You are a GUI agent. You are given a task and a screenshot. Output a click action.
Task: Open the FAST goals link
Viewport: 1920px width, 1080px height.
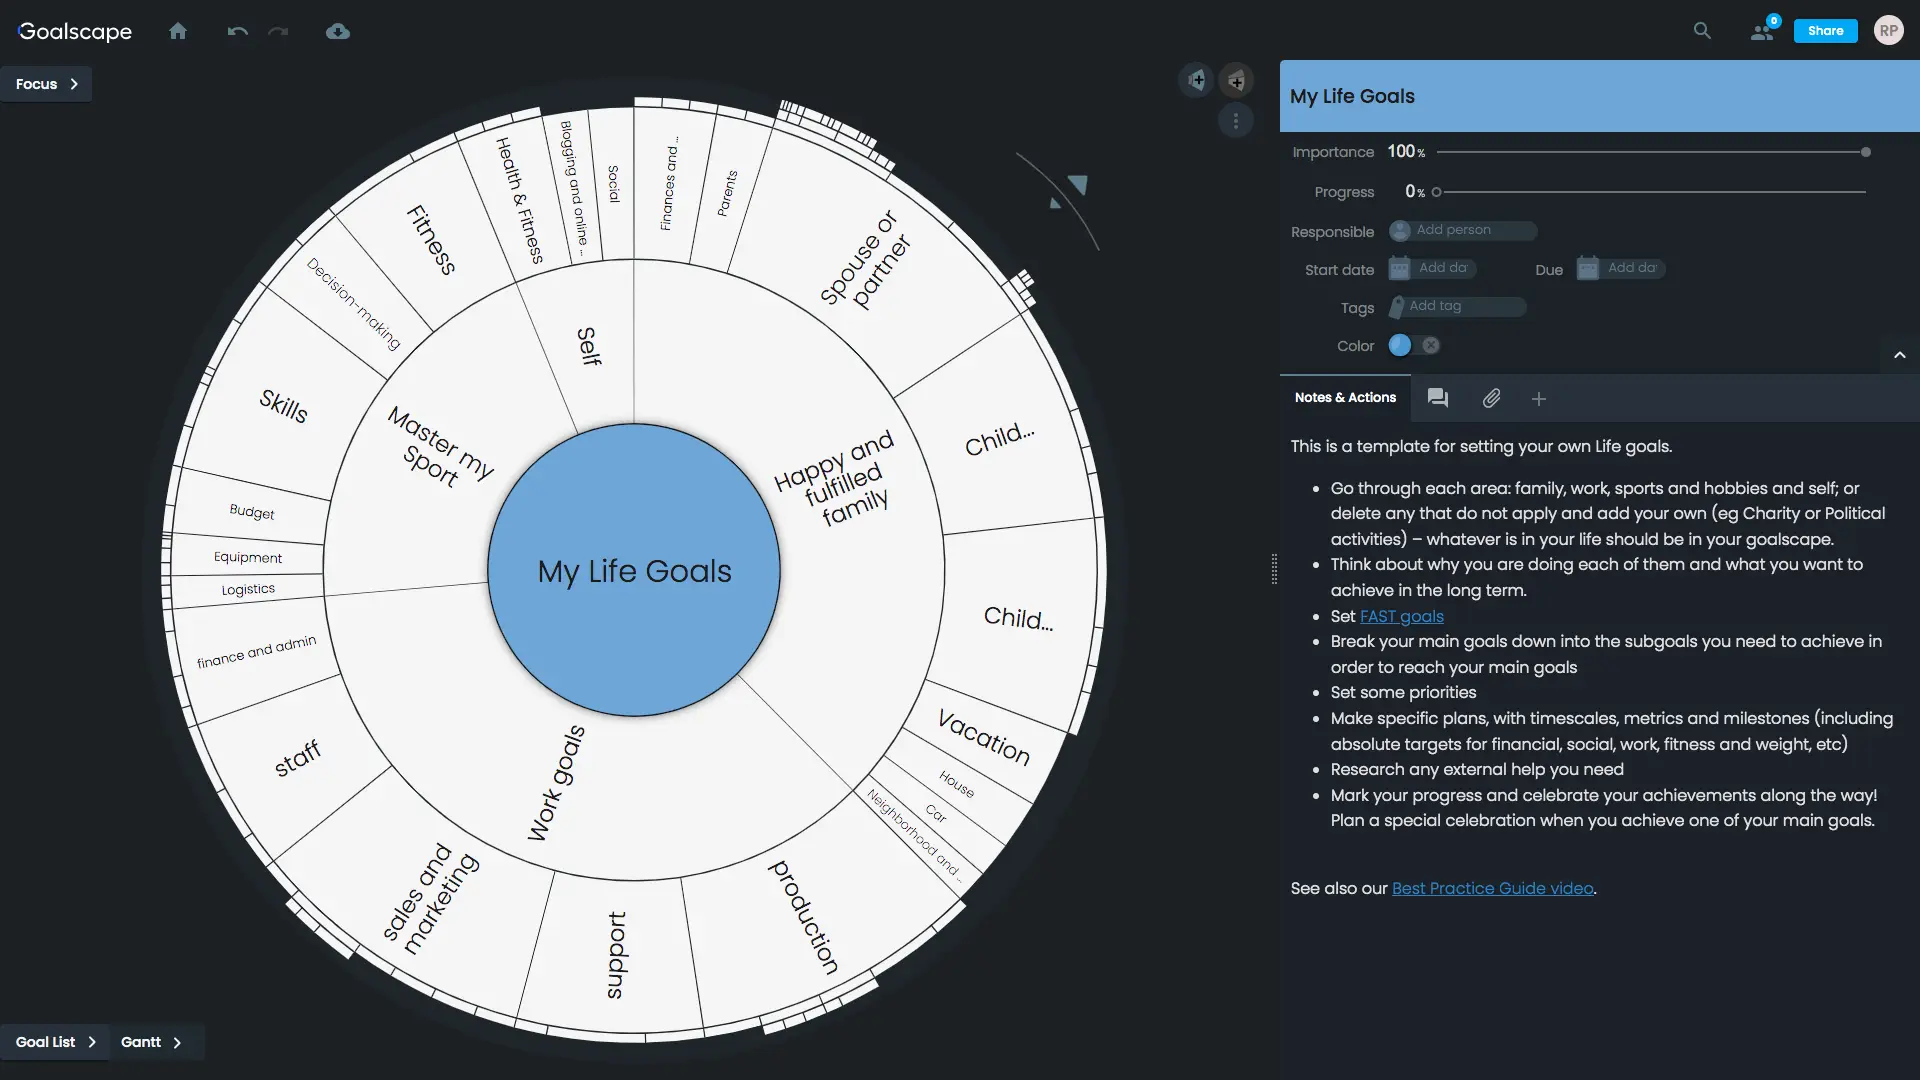pyautogui.click(x=1401, y=616)
